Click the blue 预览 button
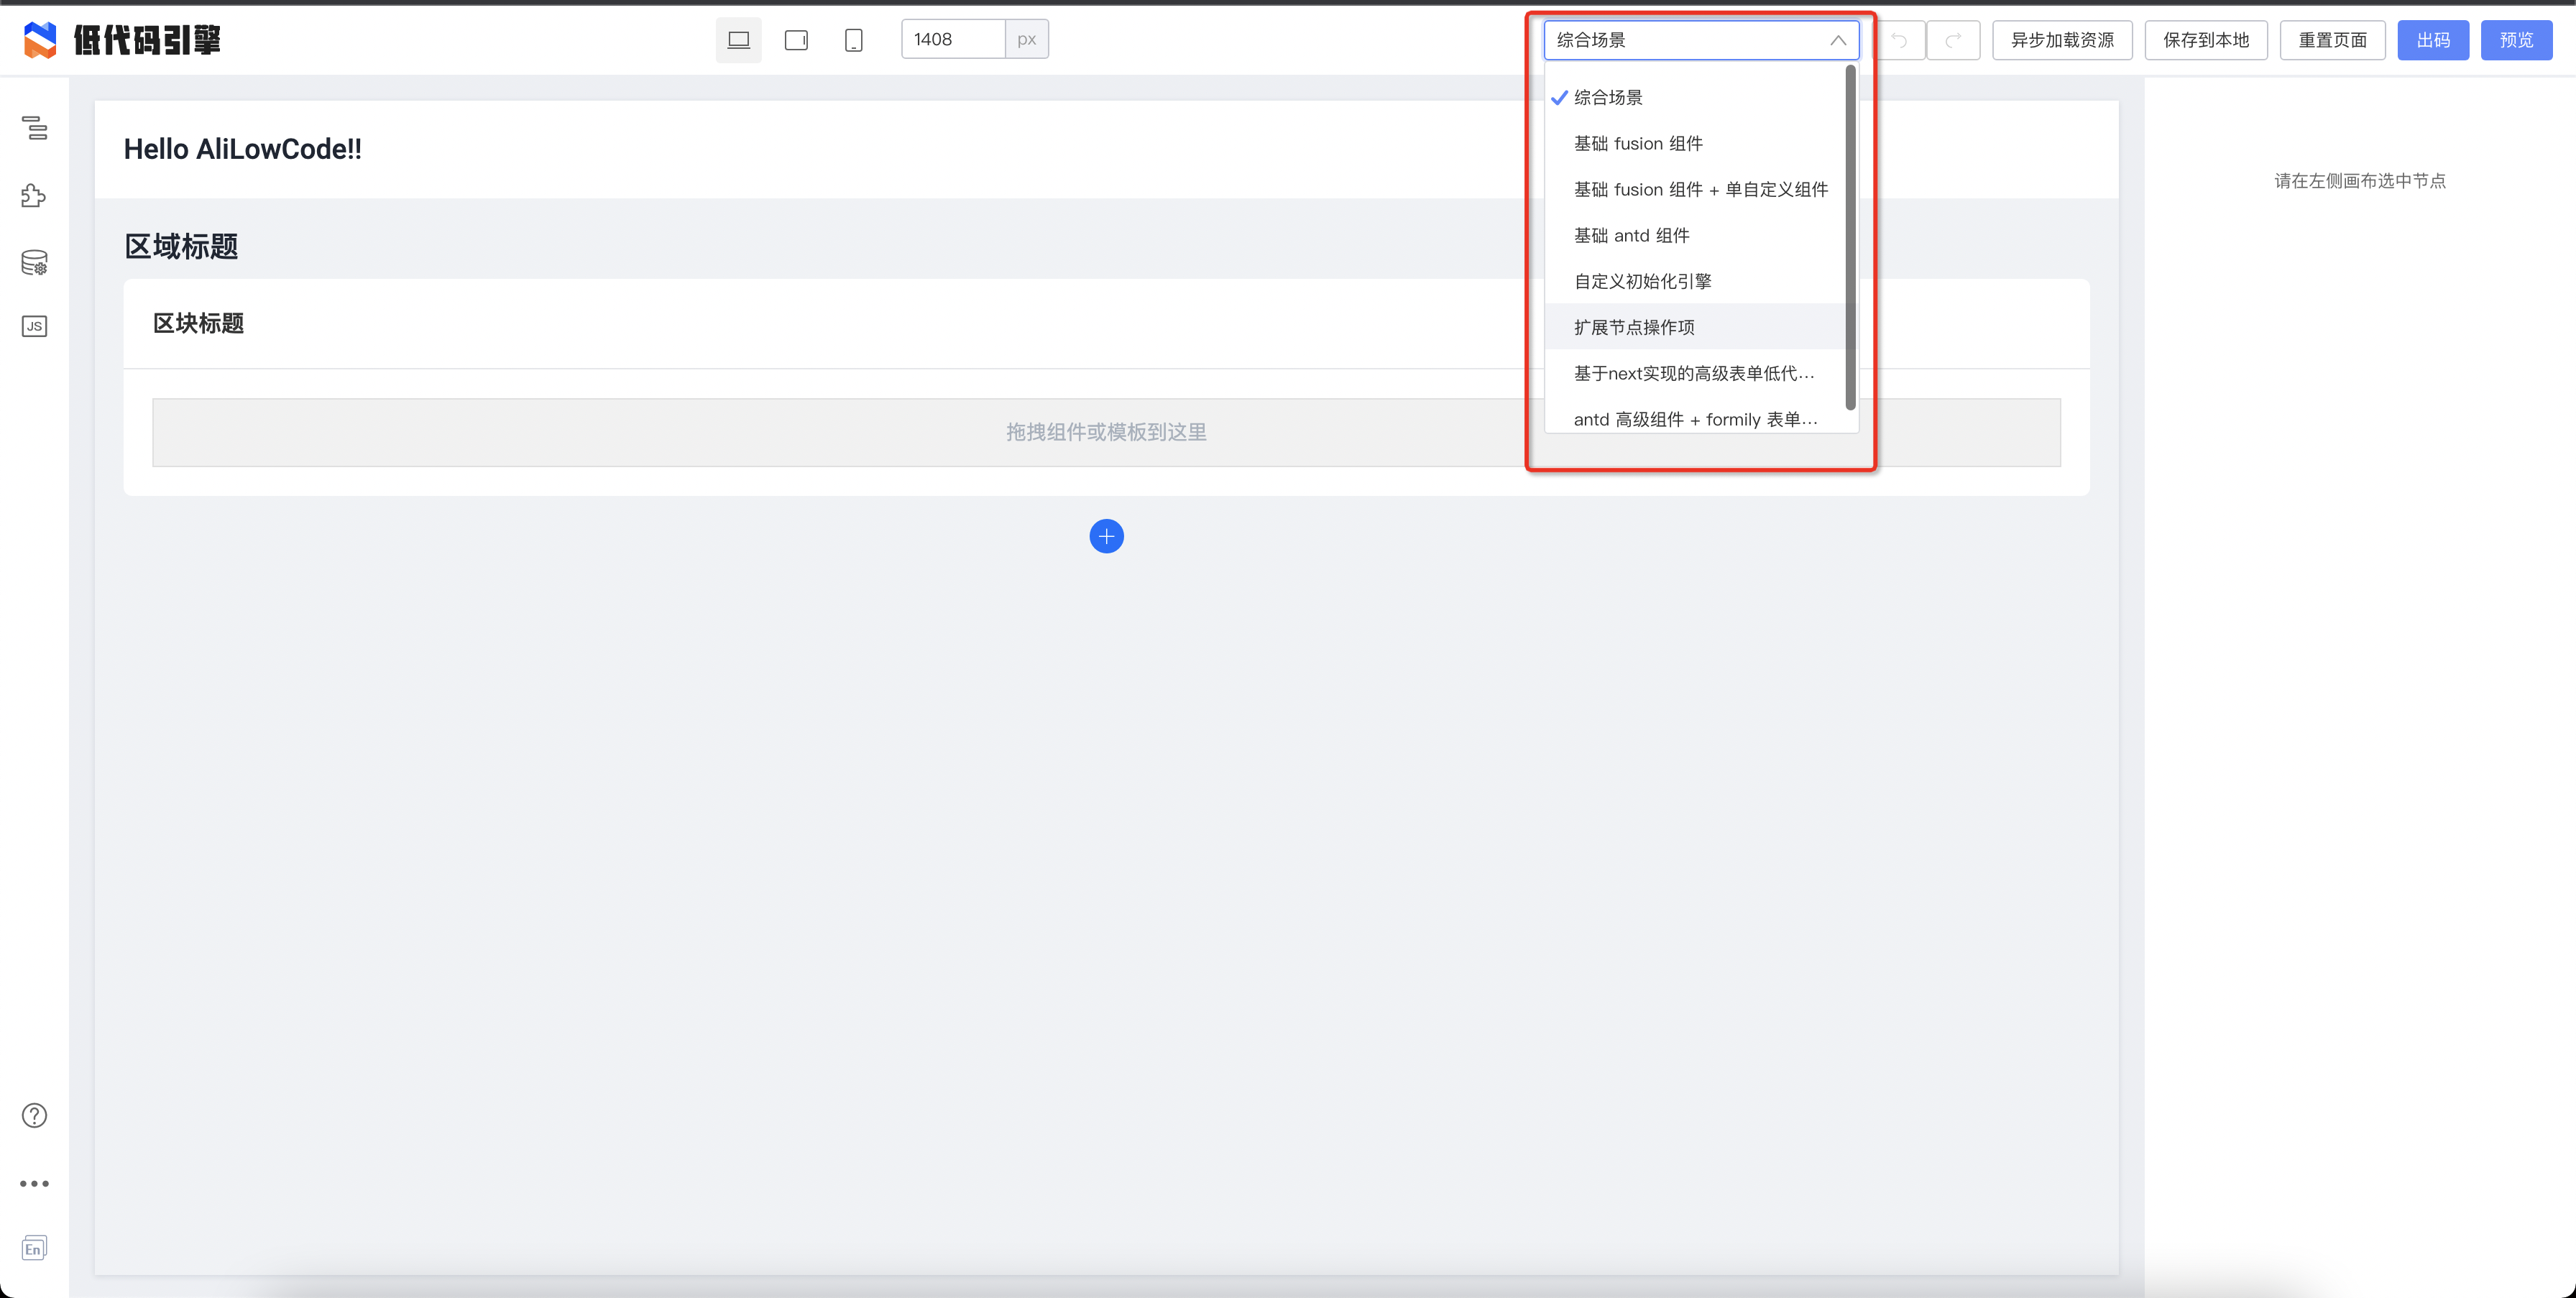This screenshot has width=2576, height=1298. tap(2516, 40)
